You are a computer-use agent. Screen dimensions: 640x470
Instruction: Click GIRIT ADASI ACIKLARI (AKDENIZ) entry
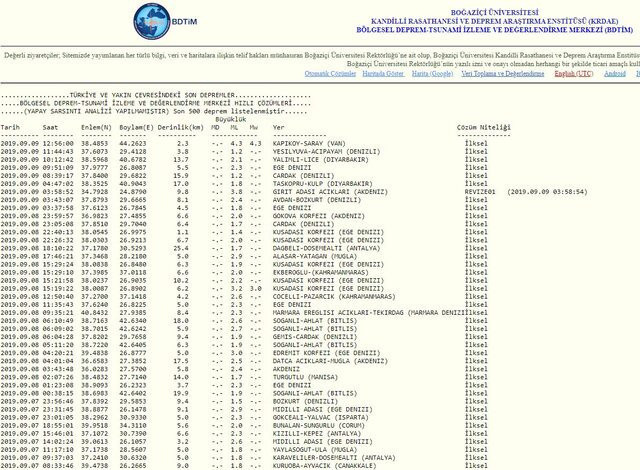[x=330, y=192]
